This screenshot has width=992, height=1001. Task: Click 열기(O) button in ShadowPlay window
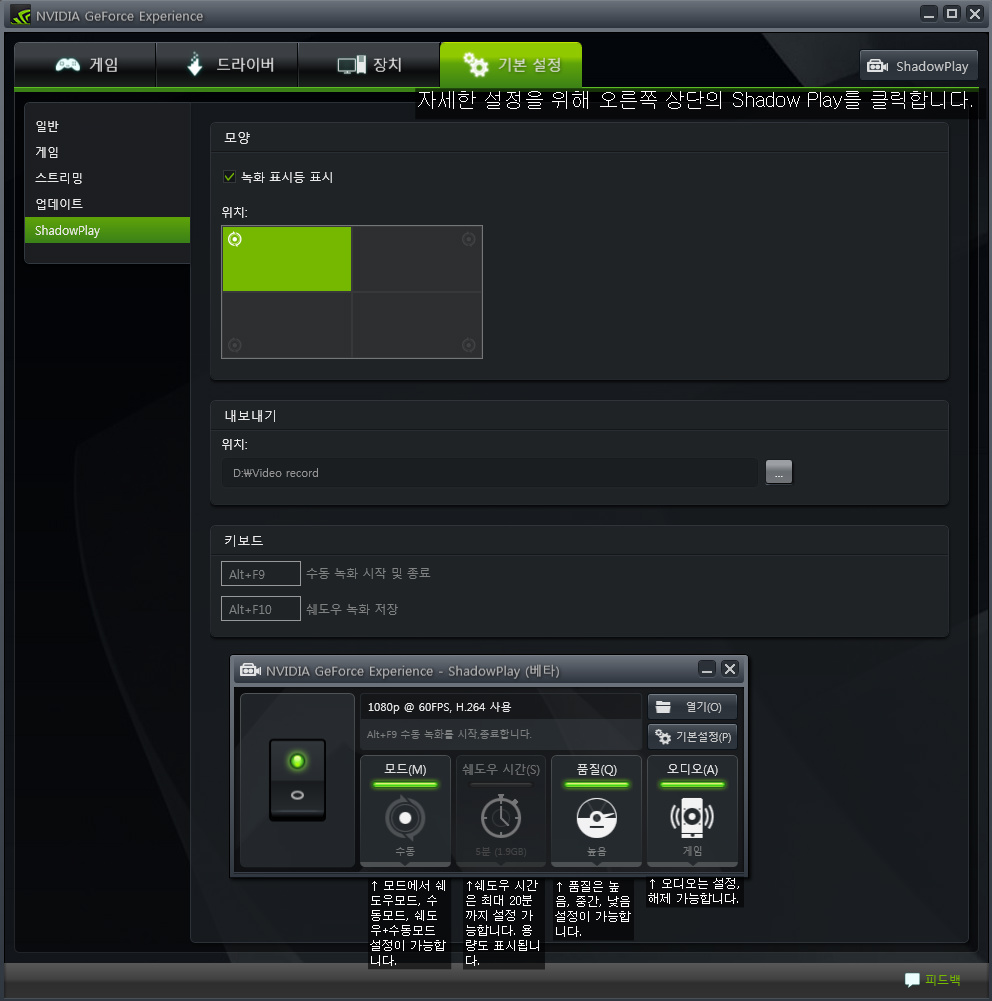693,707
